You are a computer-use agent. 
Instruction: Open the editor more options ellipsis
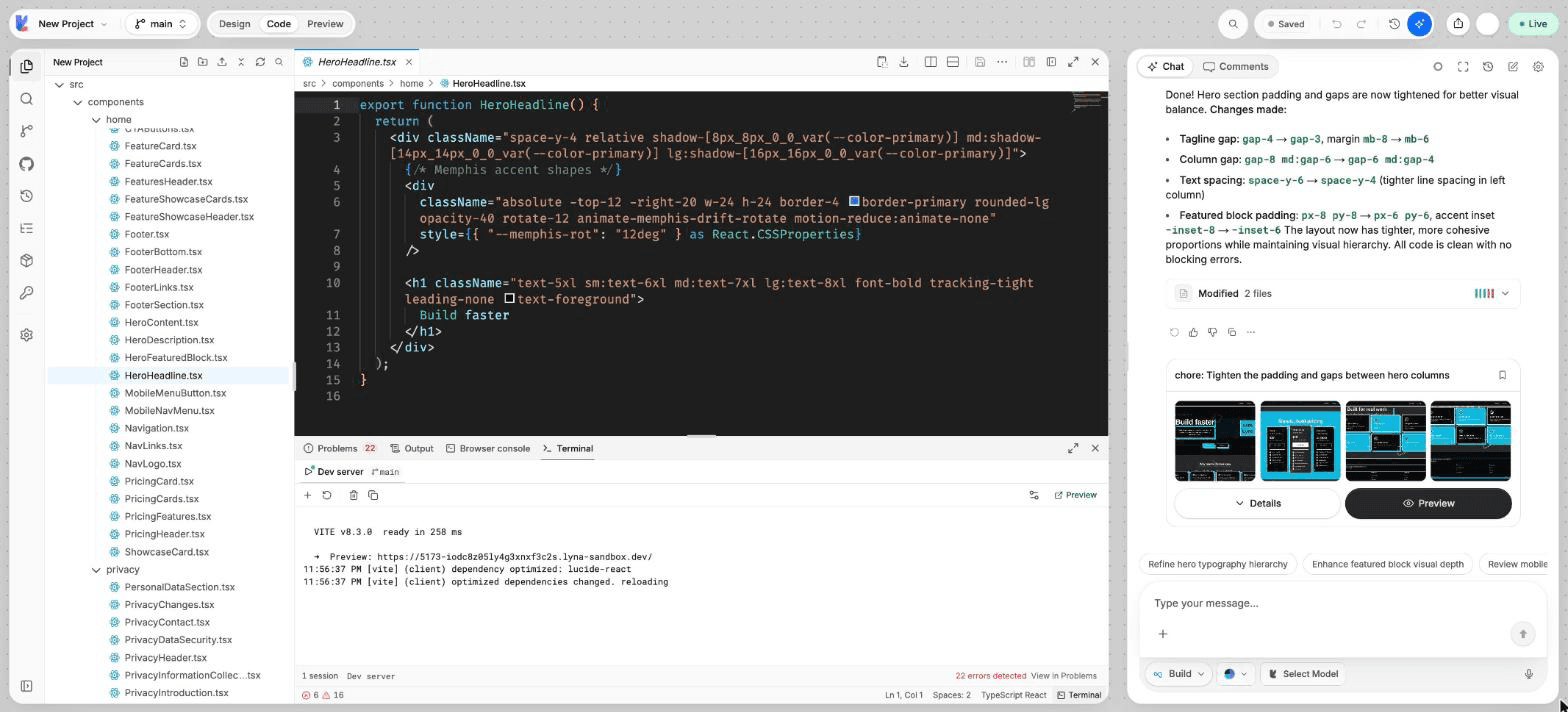pyautogui.click(x=1002, y=62)
